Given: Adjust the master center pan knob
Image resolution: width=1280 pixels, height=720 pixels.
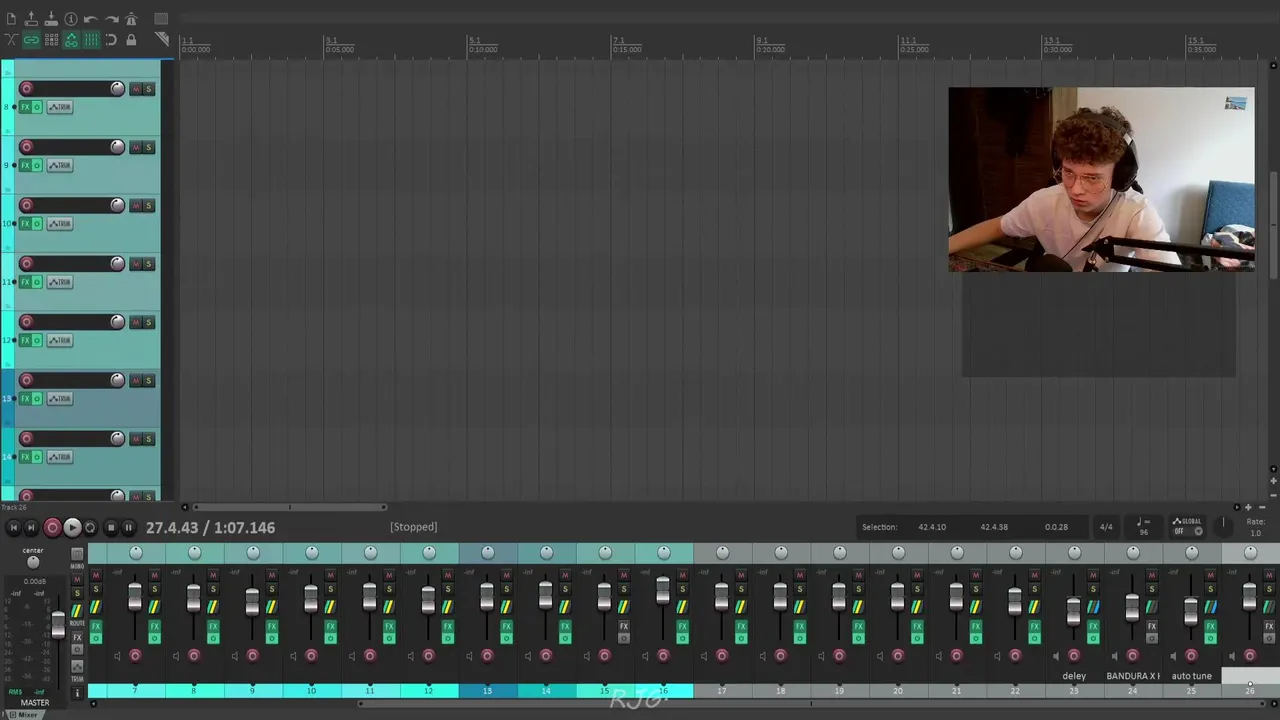Looking at the screenshot, I should 33,562.
